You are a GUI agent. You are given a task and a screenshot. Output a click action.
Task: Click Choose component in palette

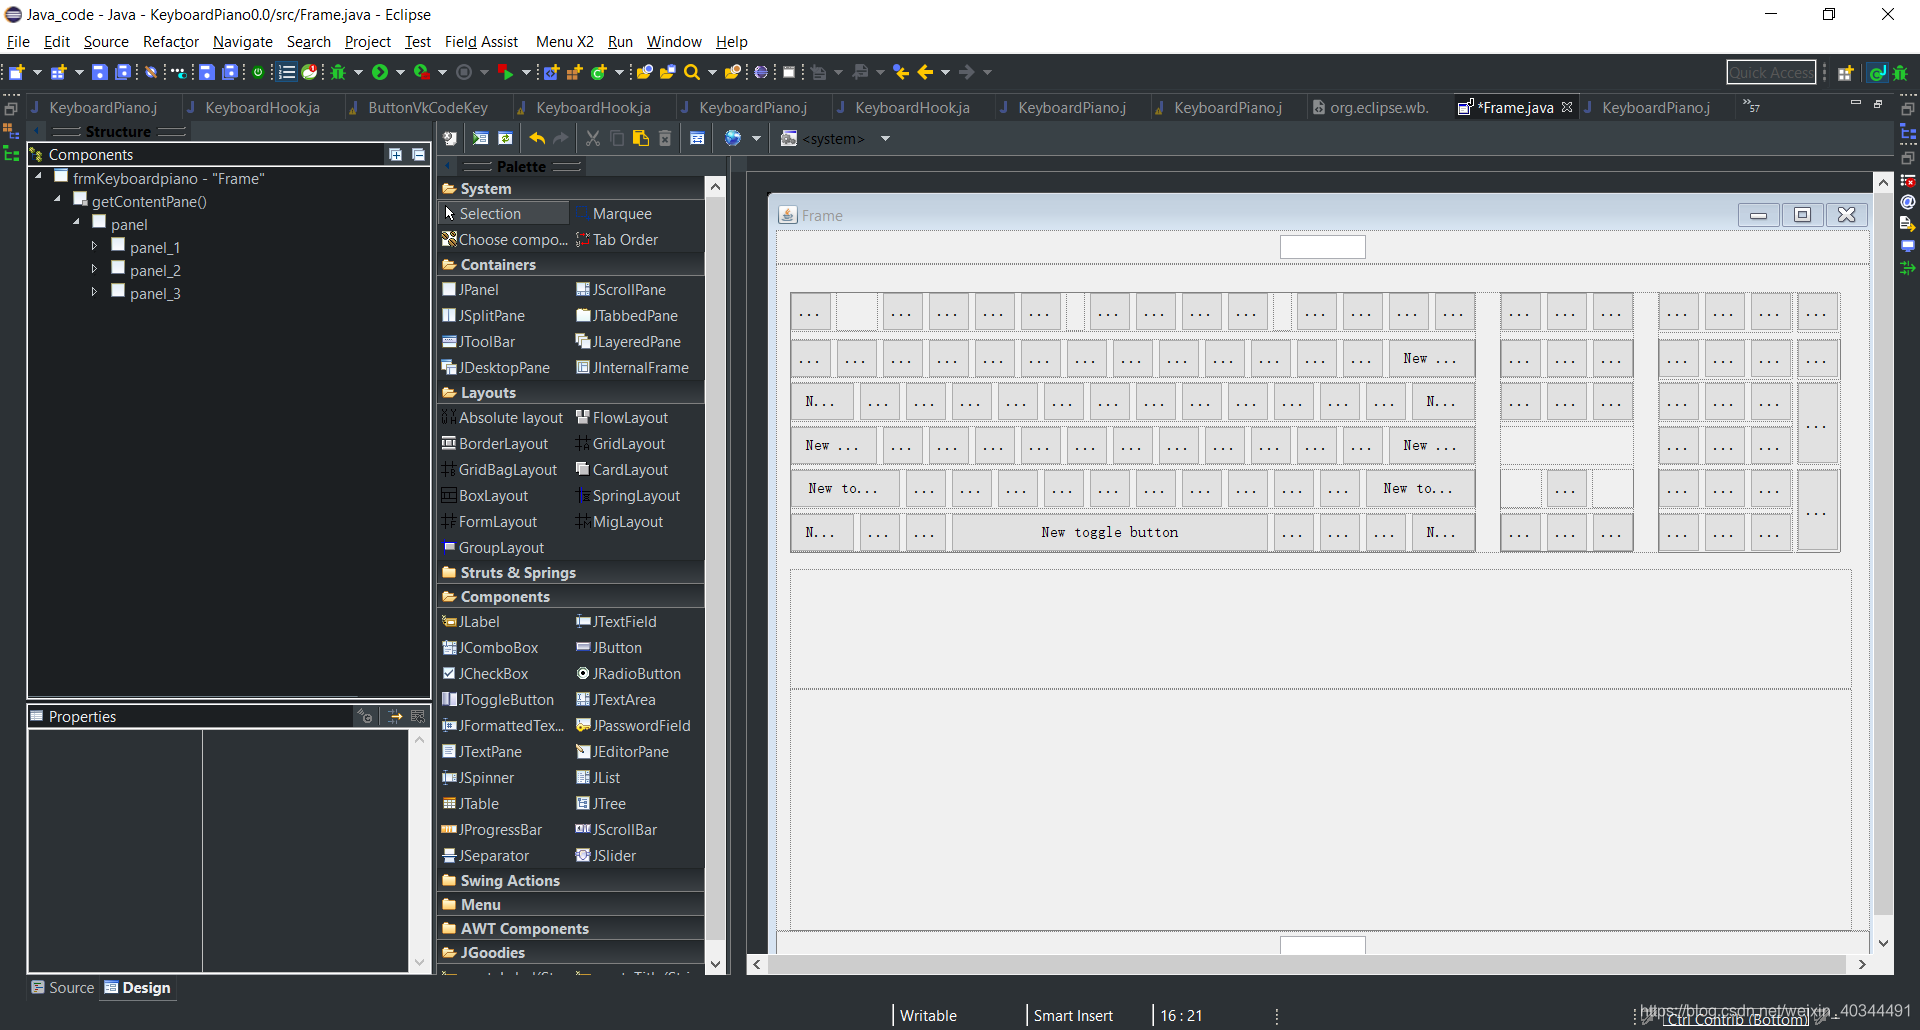505,240
